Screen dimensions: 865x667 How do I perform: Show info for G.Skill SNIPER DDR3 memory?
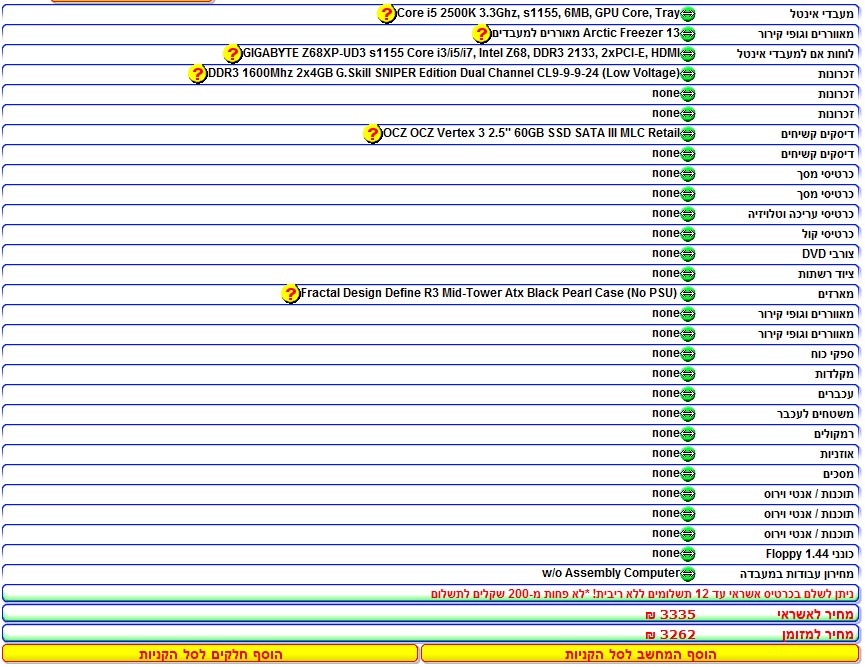click(198, 74)
